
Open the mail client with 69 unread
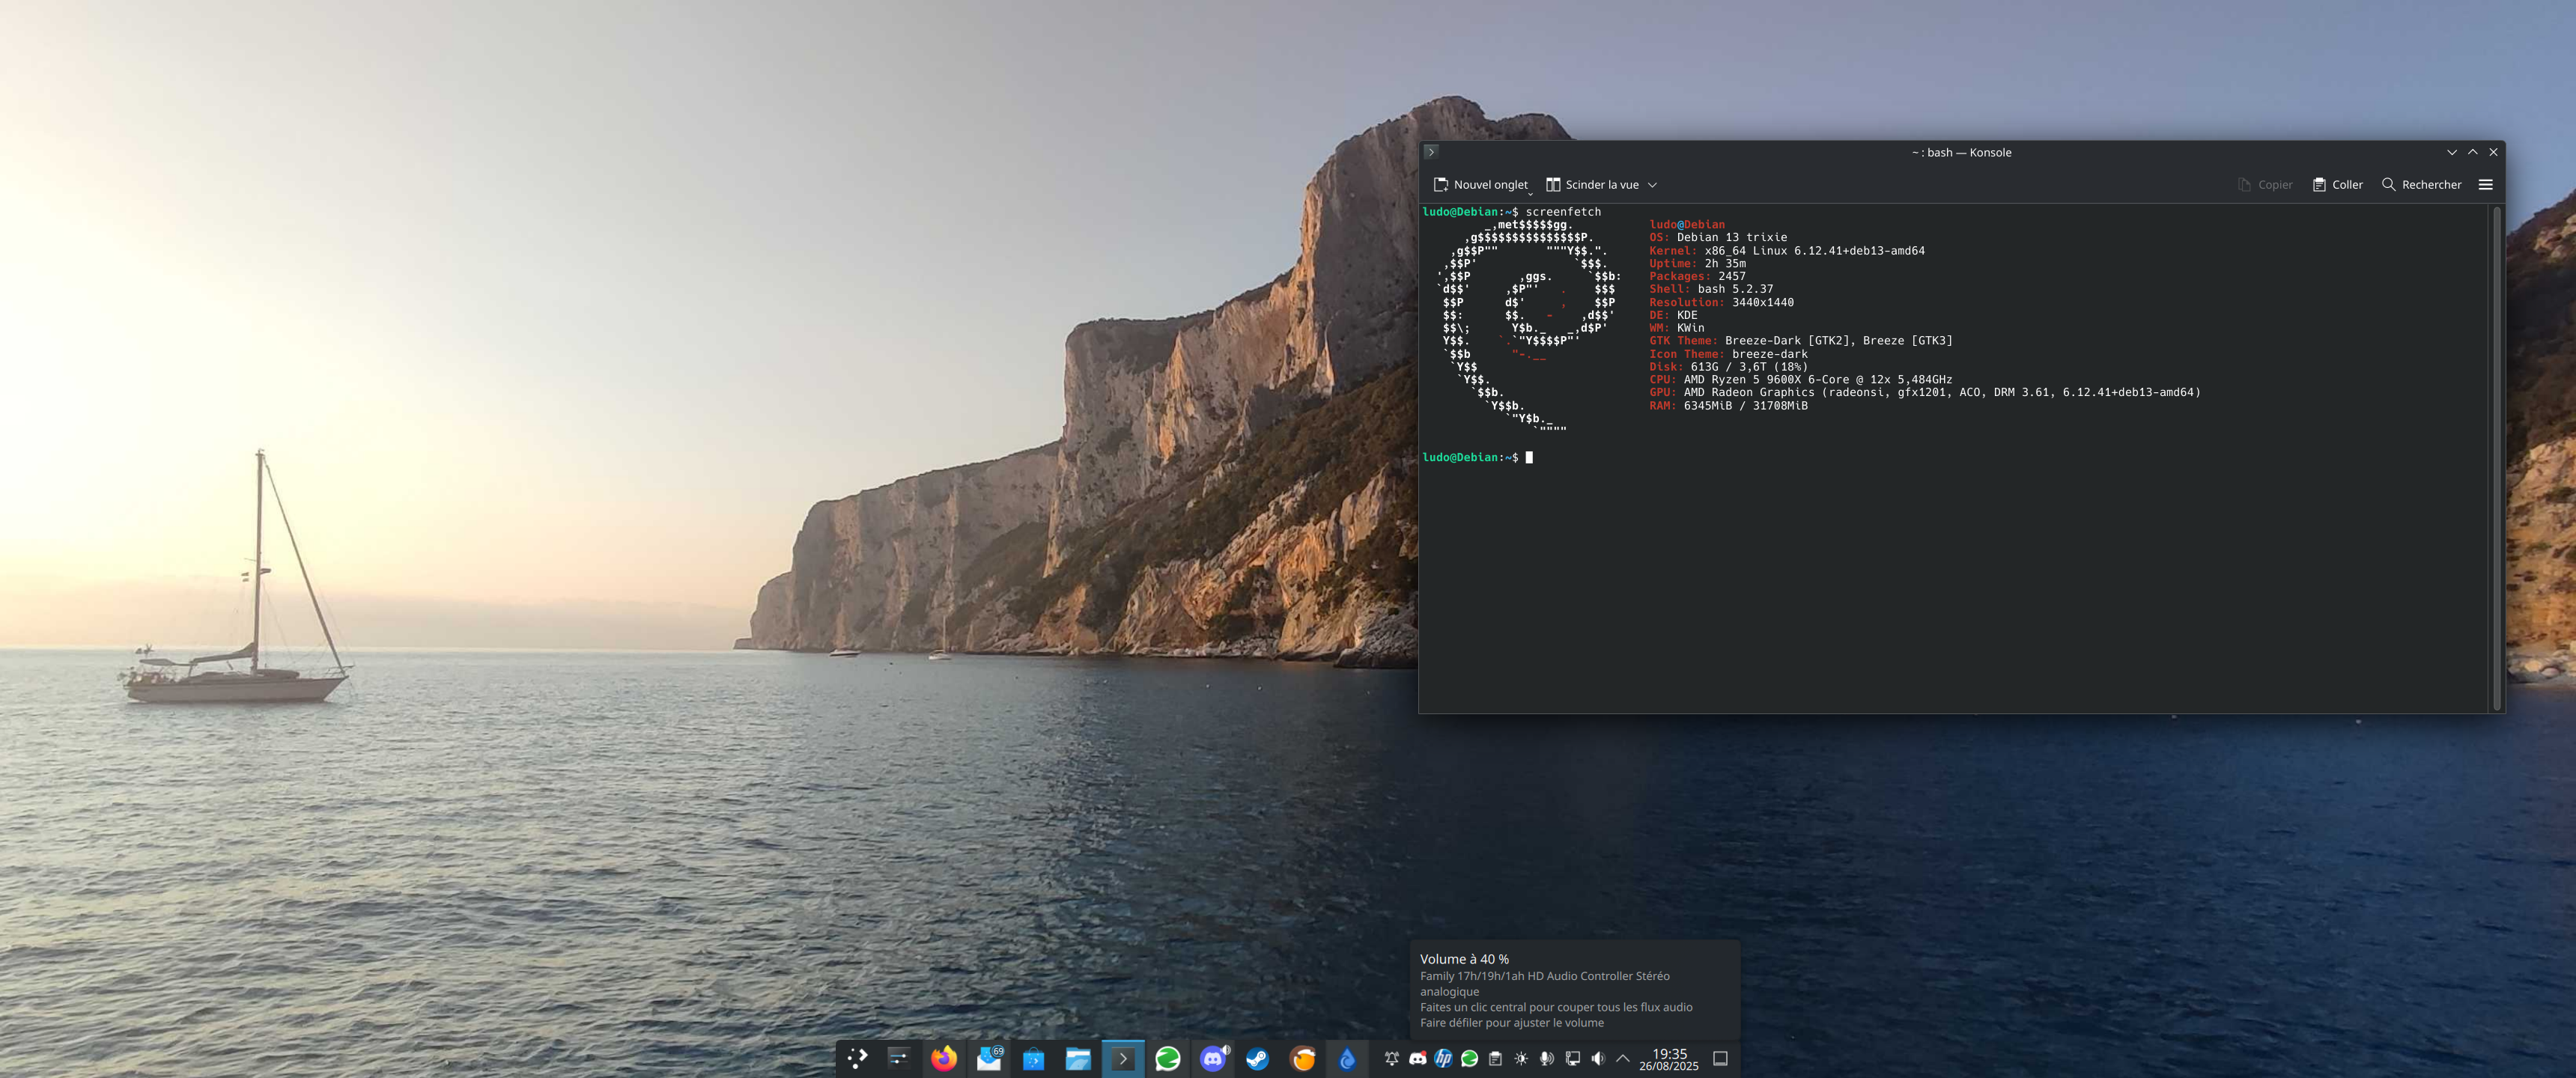[x=989, y=1058]
